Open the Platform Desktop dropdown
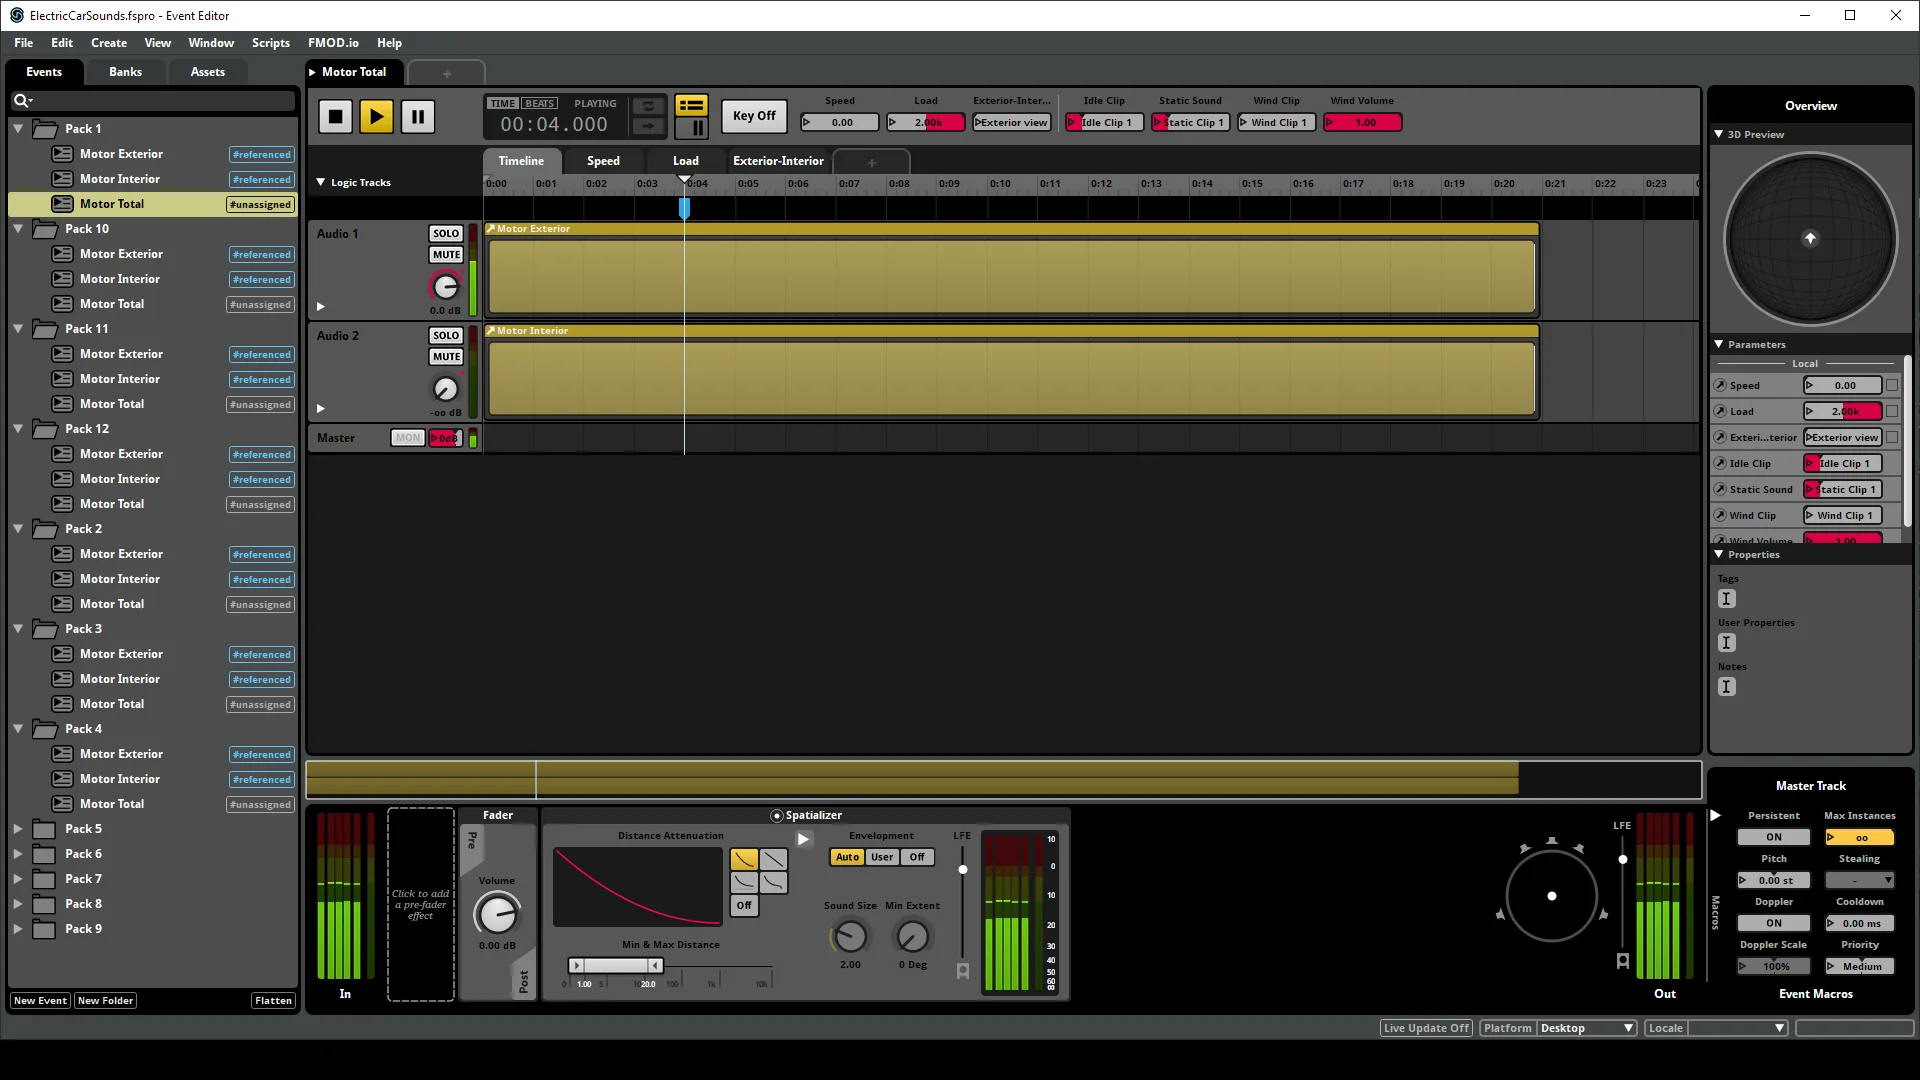 tap(1586, 1028)
